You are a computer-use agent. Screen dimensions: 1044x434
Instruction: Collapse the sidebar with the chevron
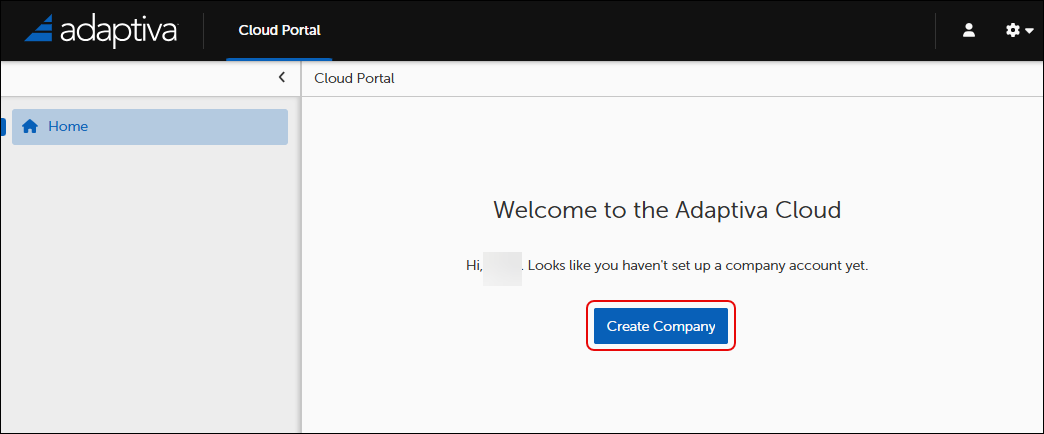point(282,77)
